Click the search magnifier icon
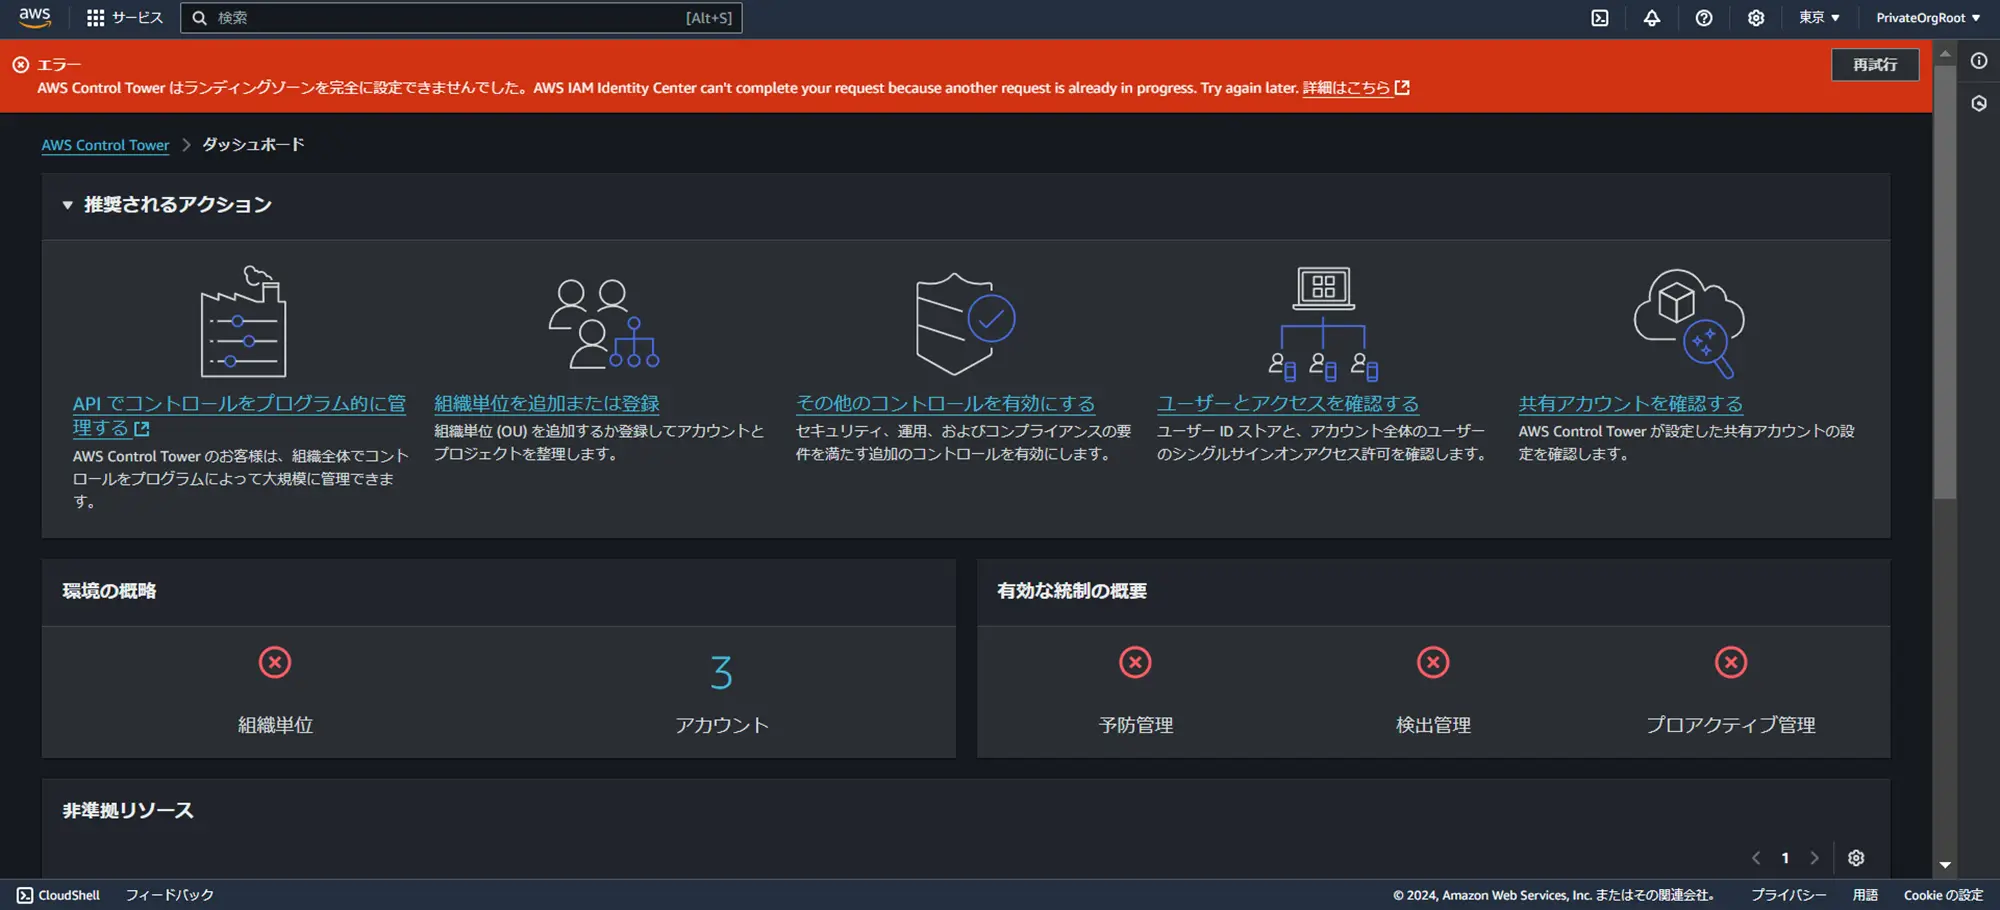This screenshot has width=2000, height=910. click(x=200, y=18)
